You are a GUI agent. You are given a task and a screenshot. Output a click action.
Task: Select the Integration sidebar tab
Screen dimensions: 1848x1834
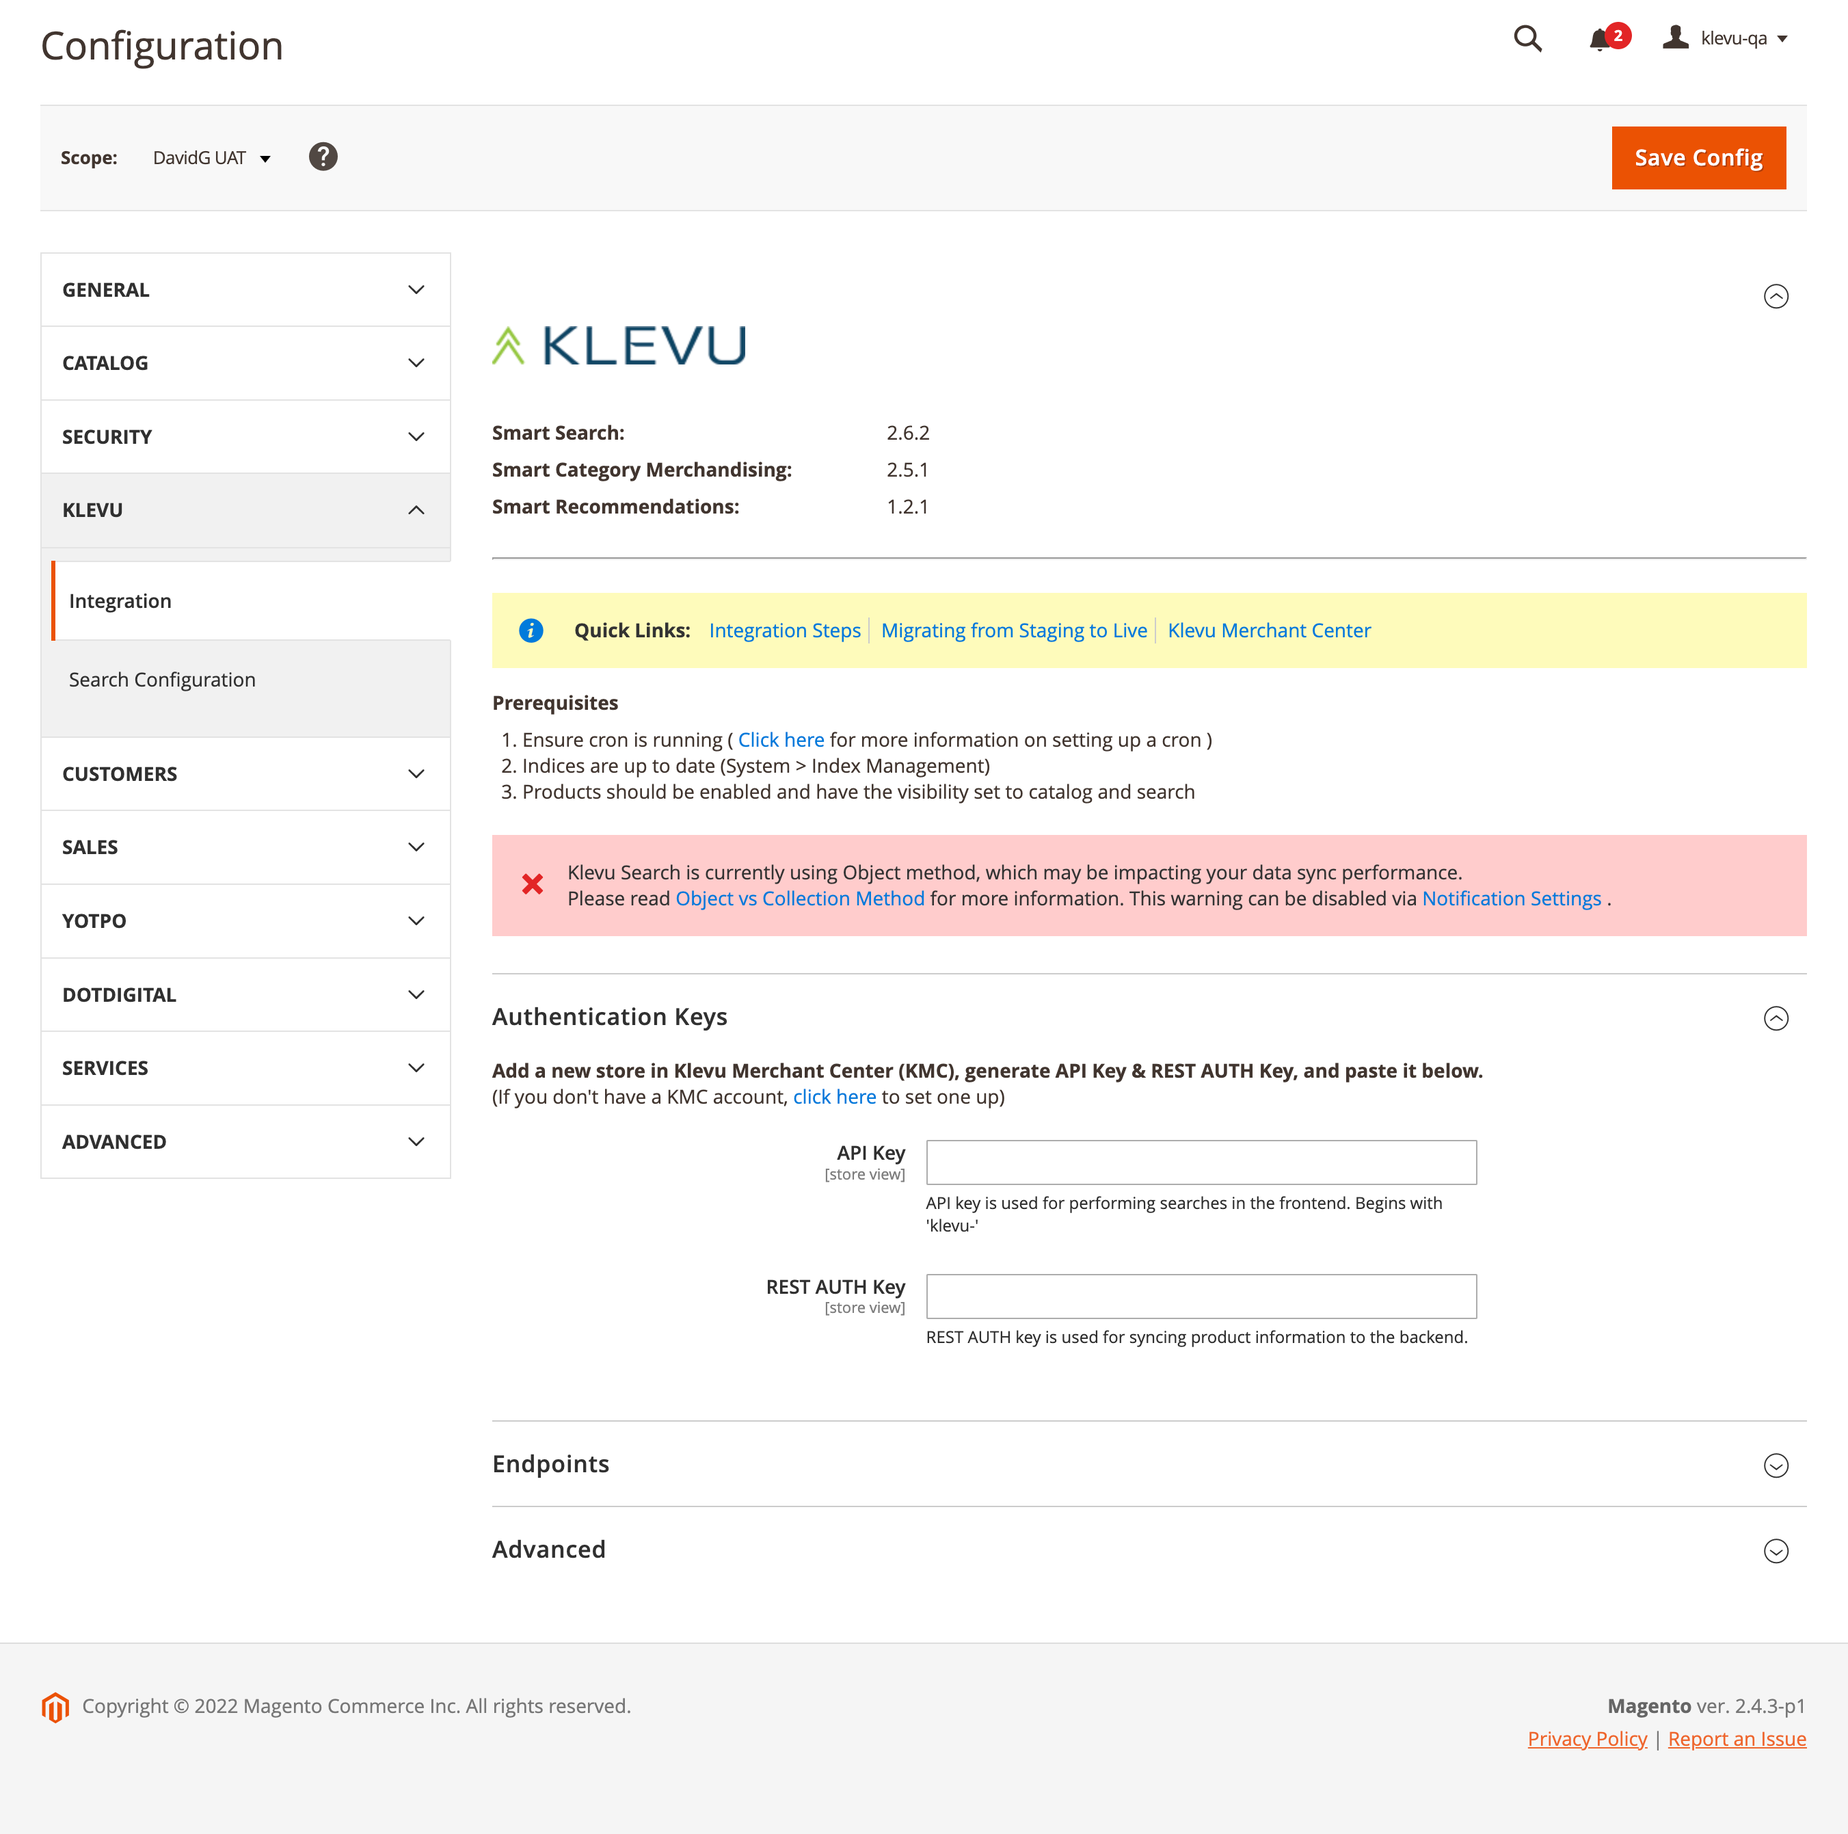[x=251, y=601]
